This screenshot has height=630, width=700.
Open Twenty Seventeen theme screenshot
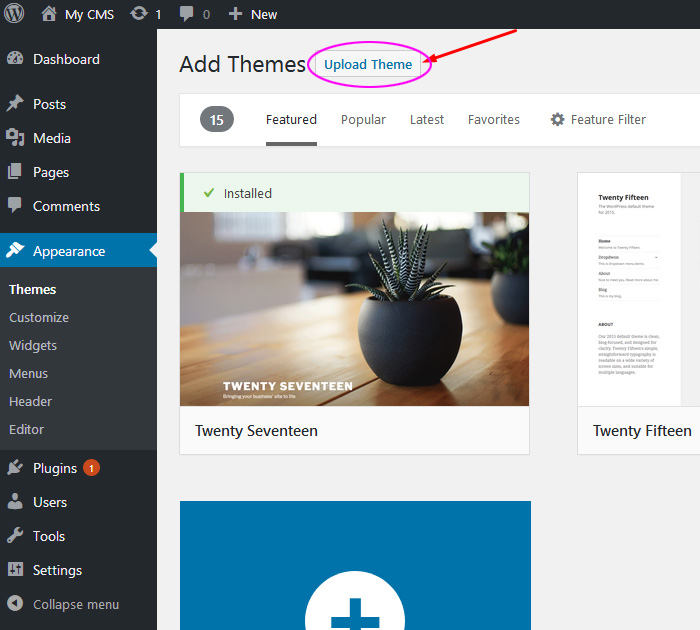click(354, 309)
